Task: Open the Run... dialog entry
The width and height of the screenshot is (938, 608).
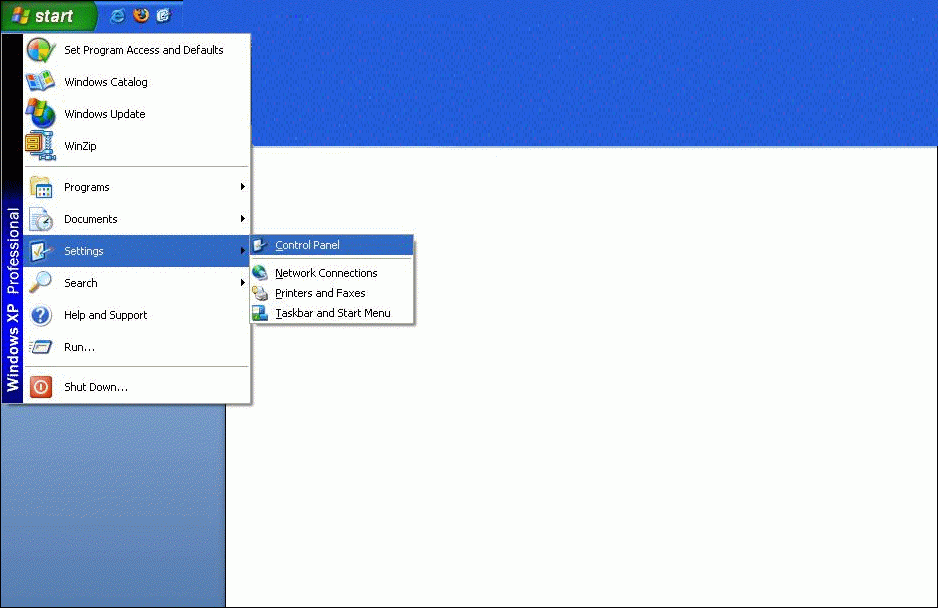Action: click(79, 347)
